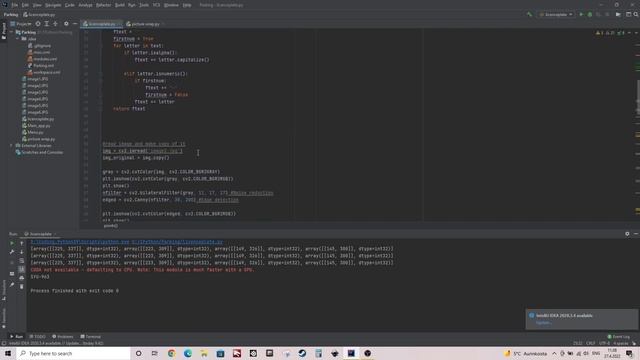Screen dimensions: 640x360
Task: Expand External Libraries node
Action: coord(11,146)
